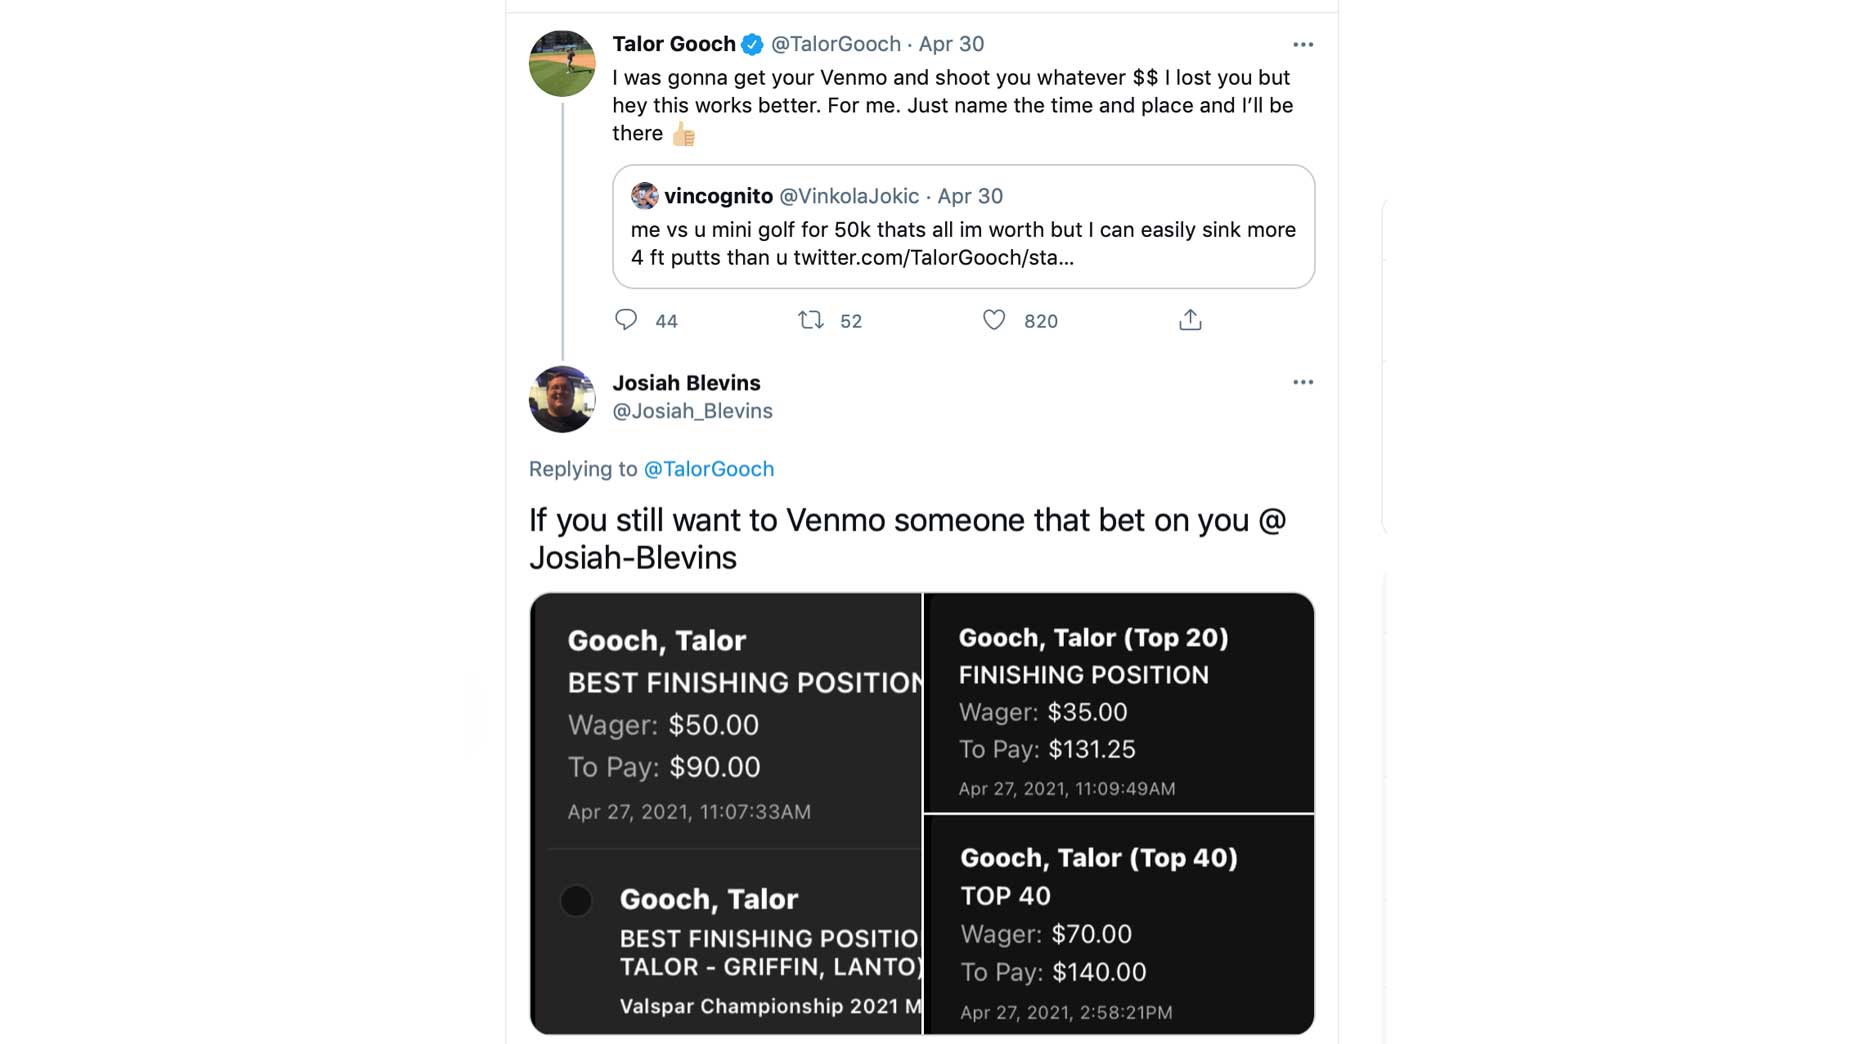Screen dimensions: 1856x1044
Task: Select the radio circle beside Gooch, Talor bet
Action: pos(576,901)
